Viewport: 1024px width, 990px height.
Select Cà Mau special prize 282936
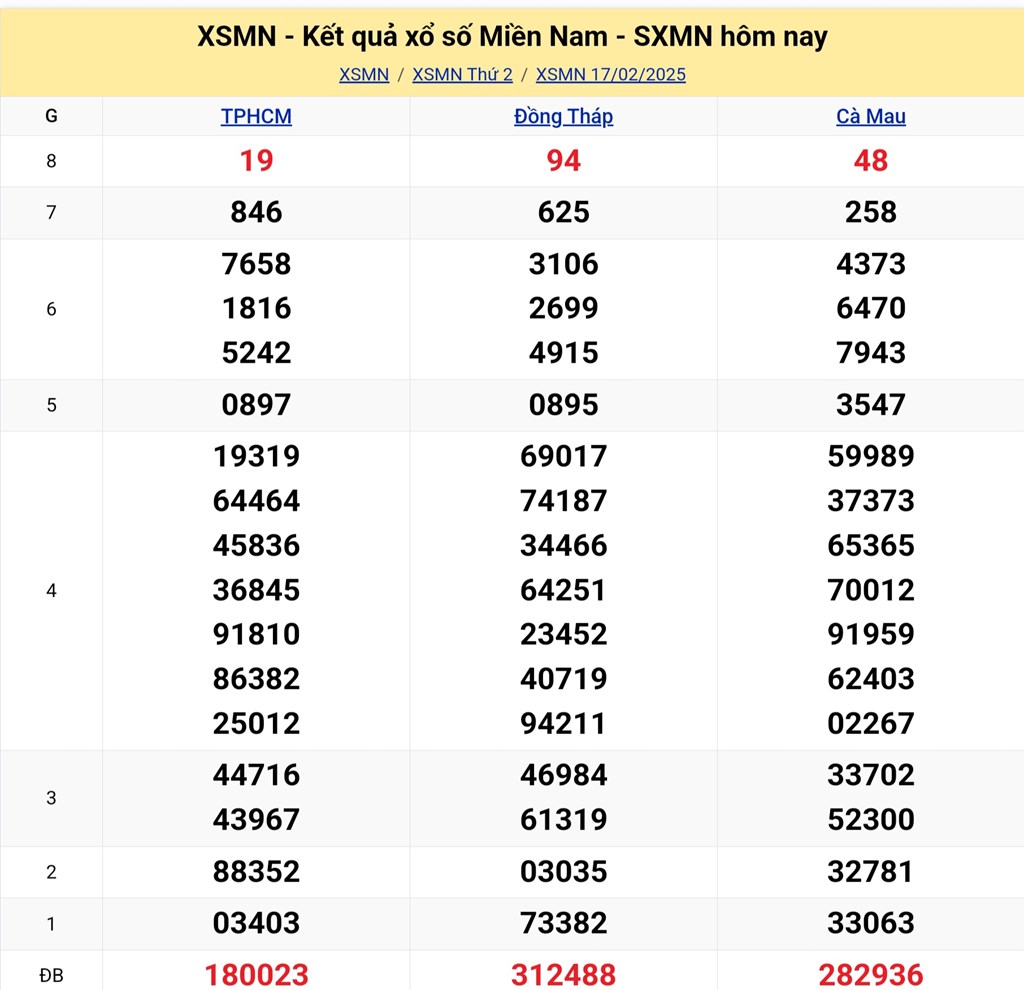click(871, 975)
